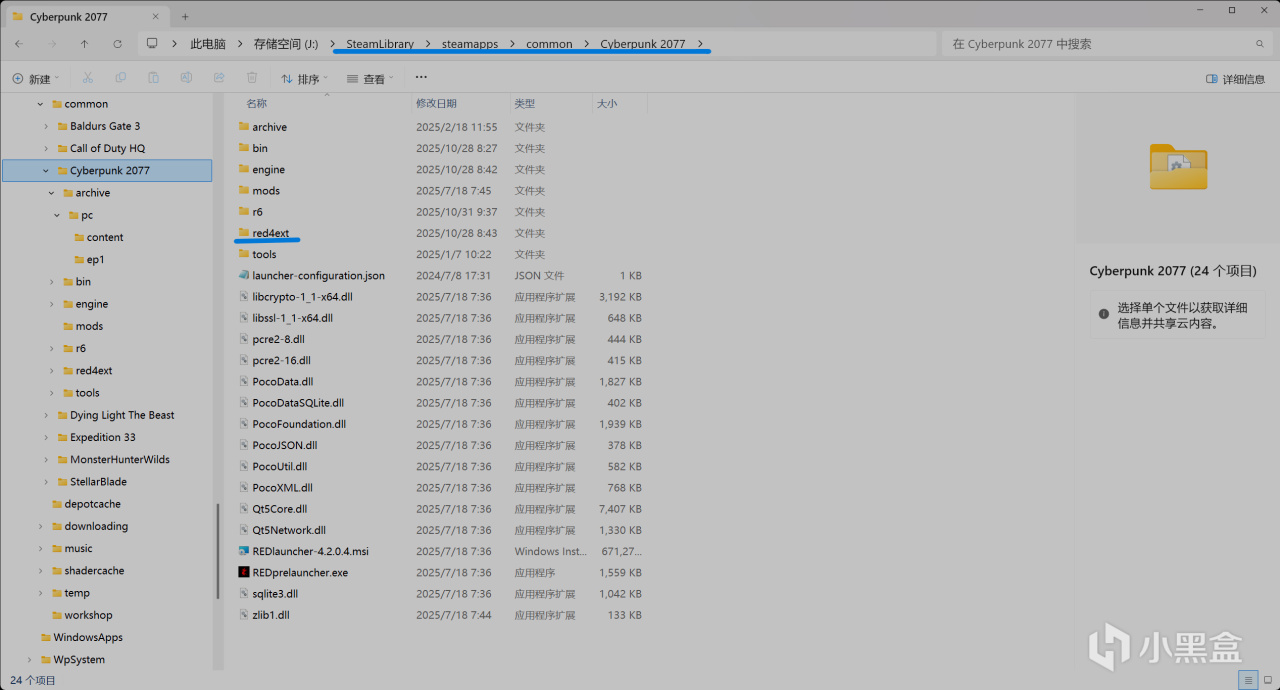Click the Copy icon in toolbar
Image resolution: width=1280 pixels, height=690 pixels.
121,78
